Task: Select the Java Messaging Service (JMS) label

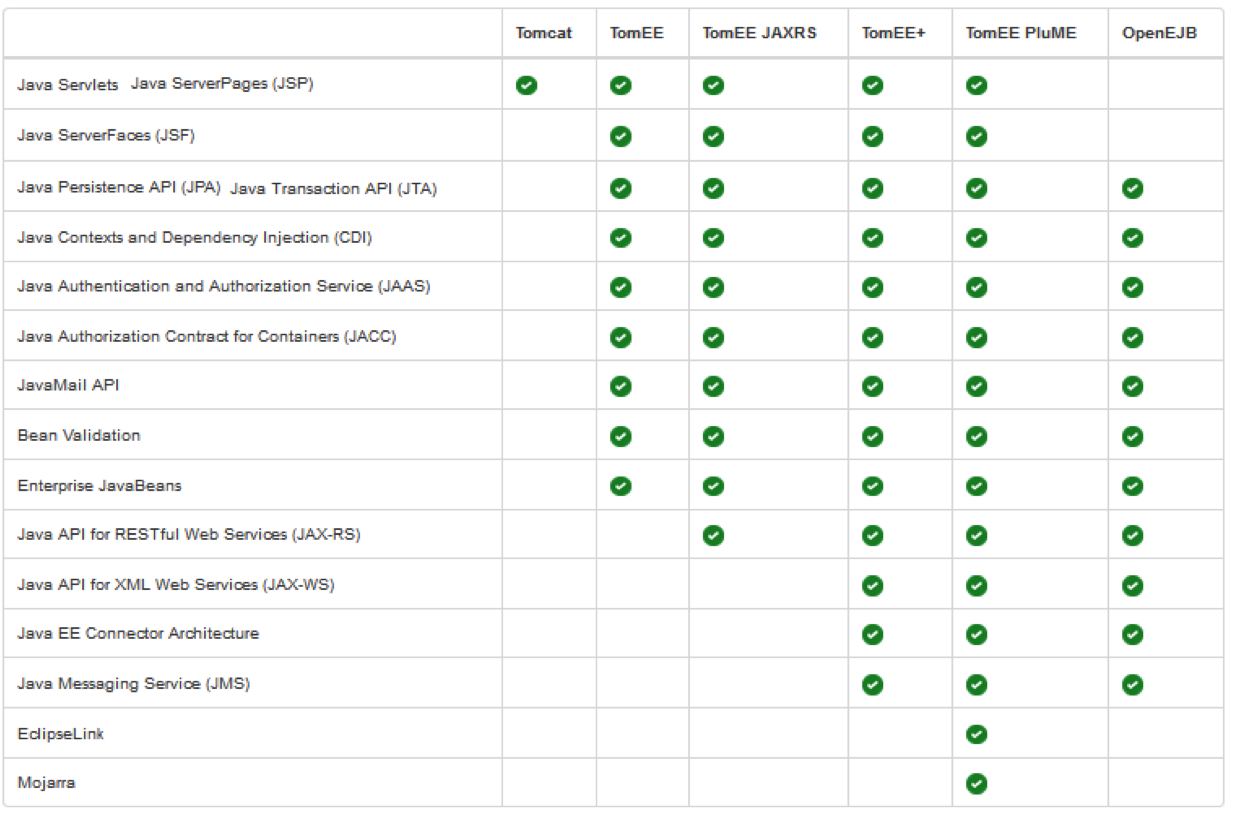Action: pyautogui.click(x=133, y=685)
